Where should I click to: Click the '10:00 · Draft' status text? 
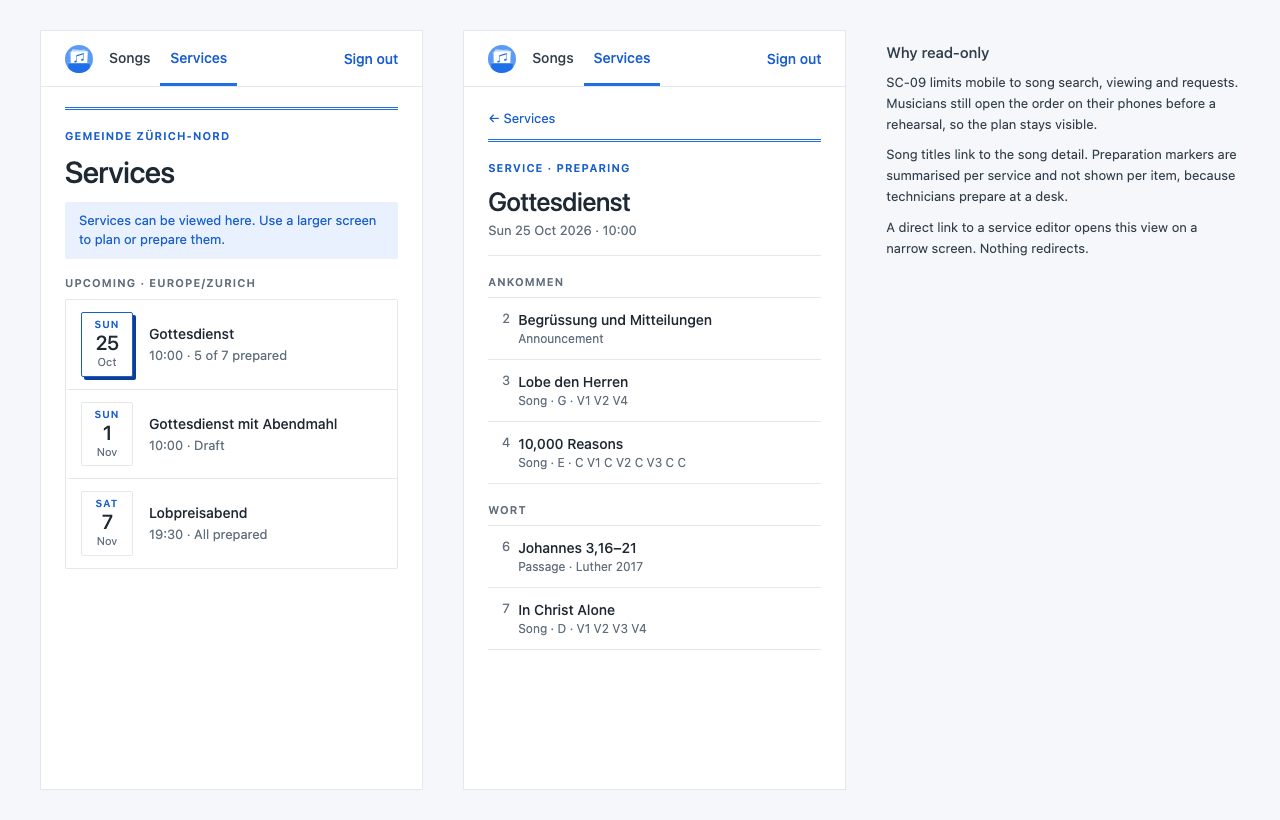click(187, 445)
